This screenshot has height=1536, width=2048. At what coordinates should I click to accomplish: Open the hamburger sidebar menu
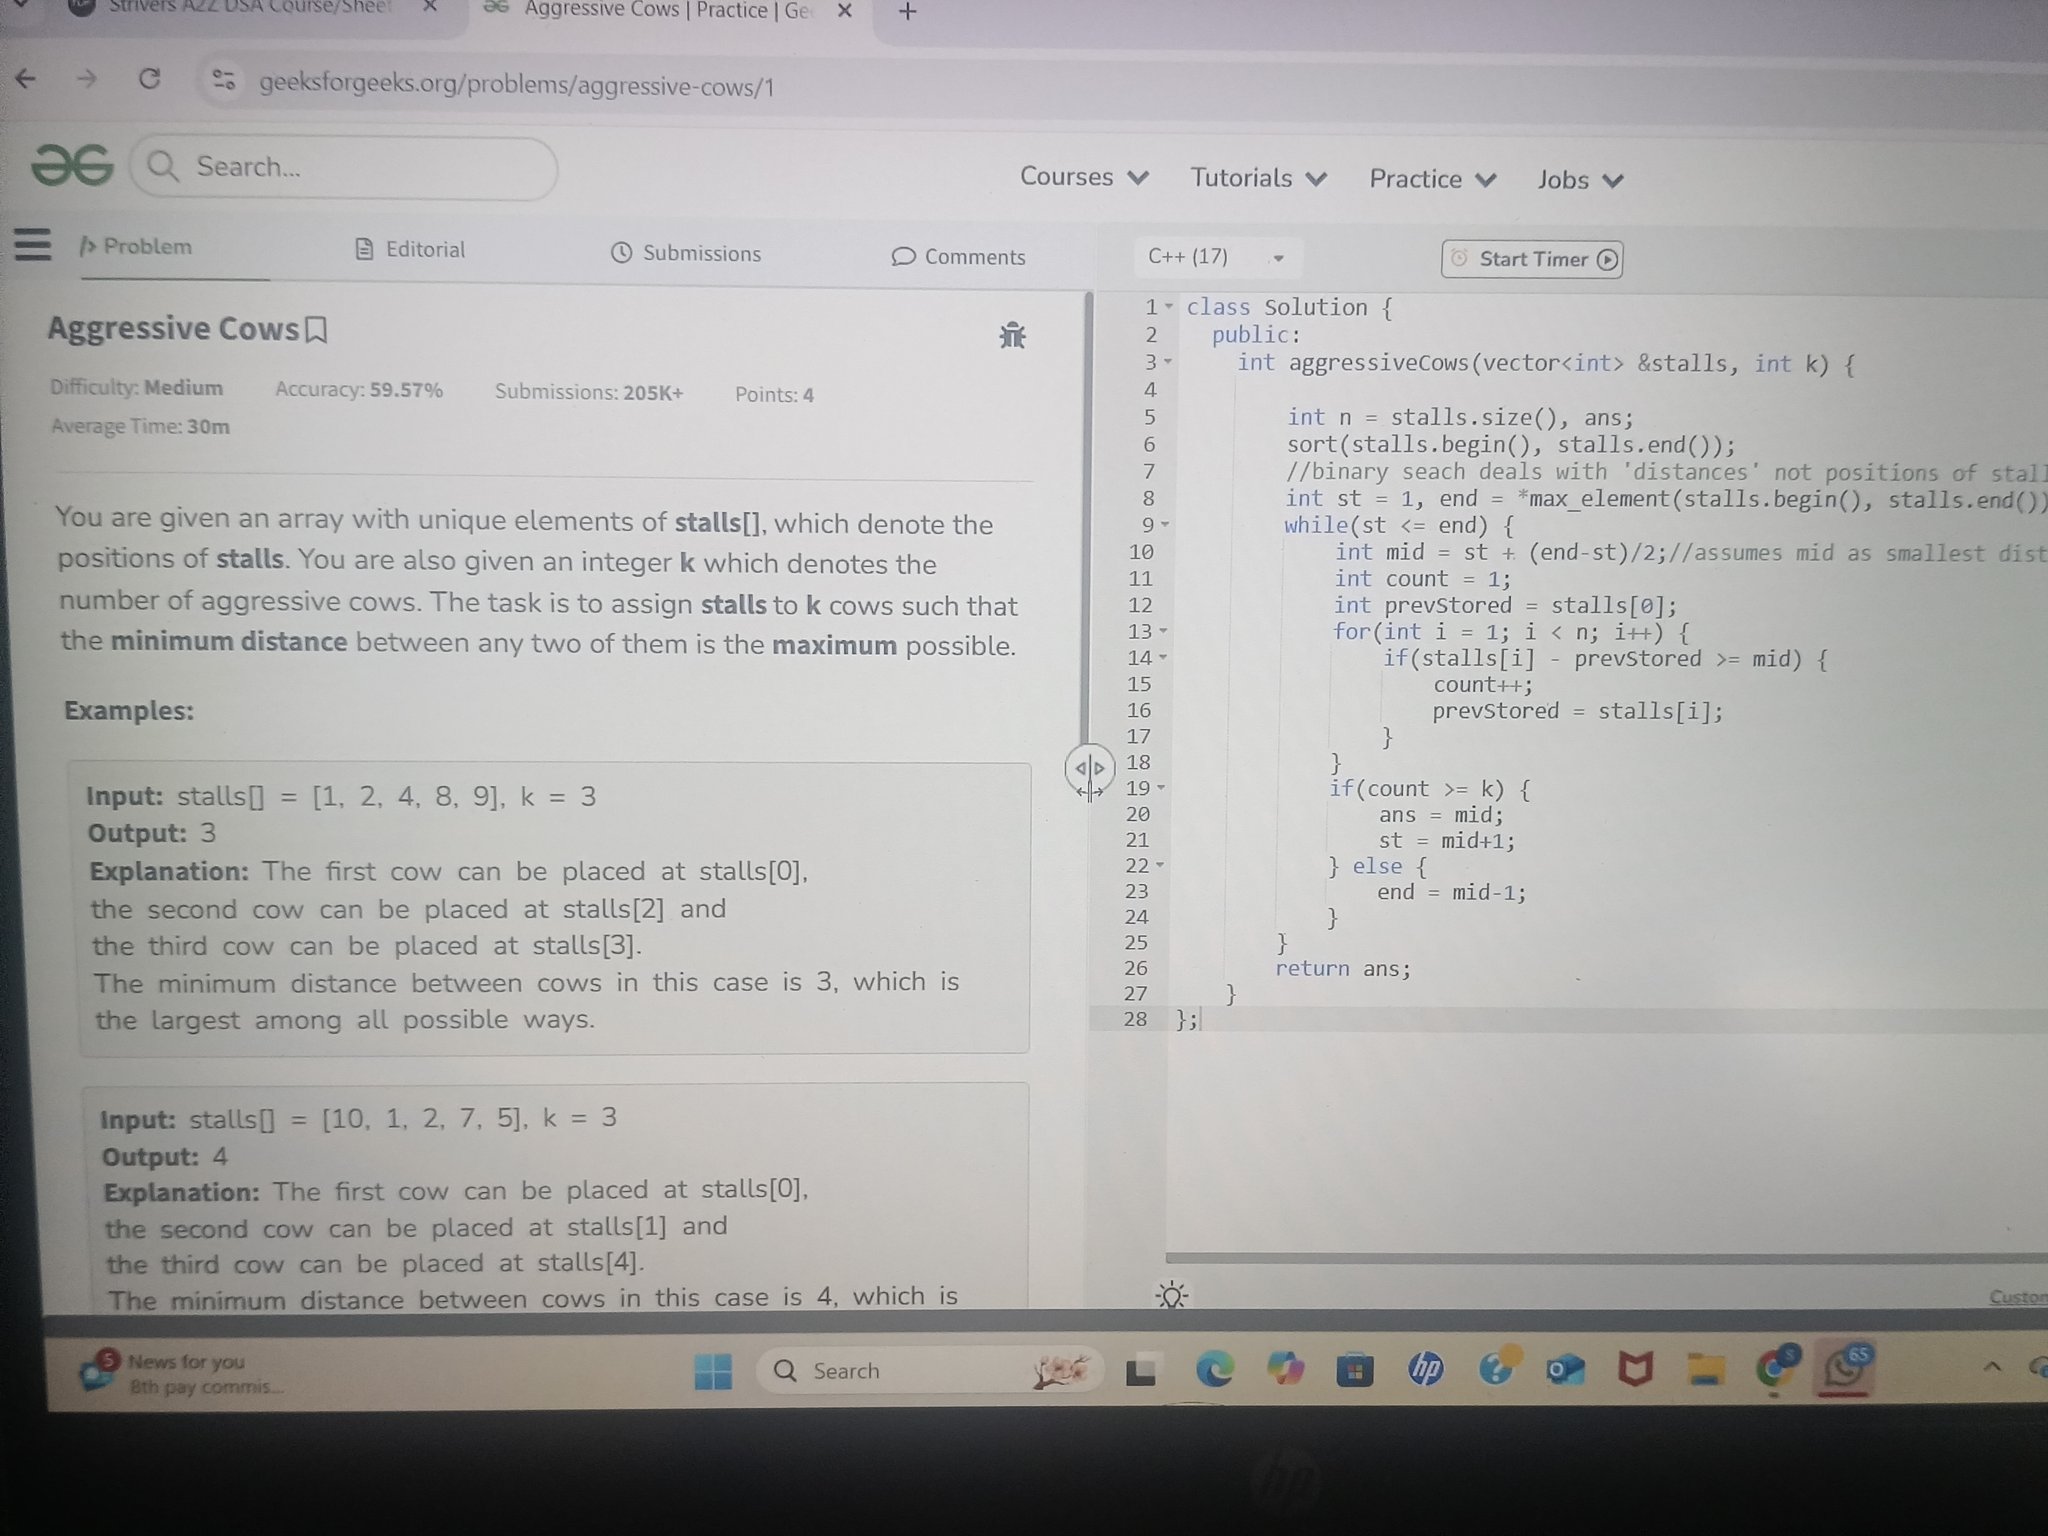click(32, 244)
